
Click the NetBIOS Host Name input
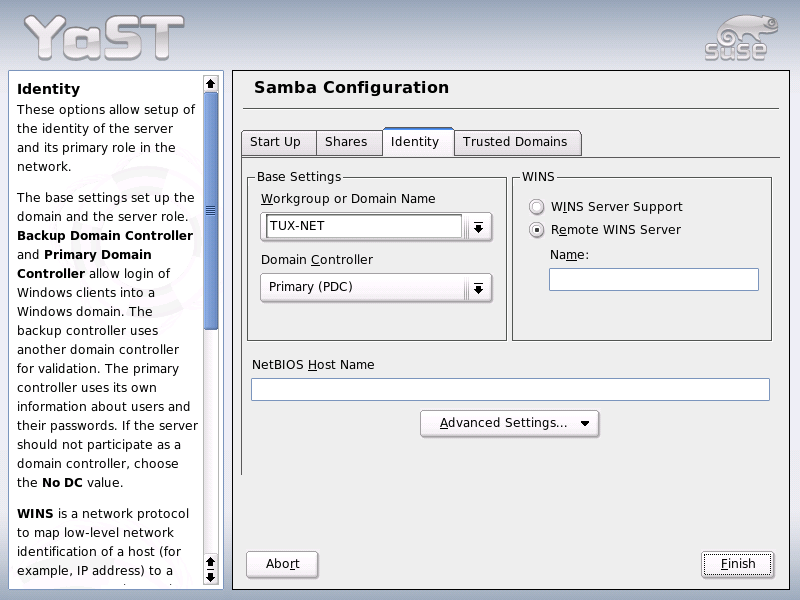point(510,389)
